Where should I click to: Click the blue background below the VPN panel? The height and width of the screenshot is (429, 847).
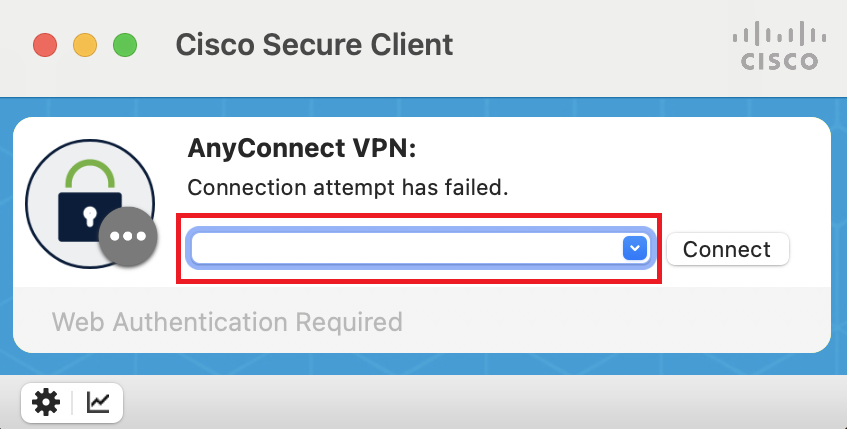click(x=500, y=363)
